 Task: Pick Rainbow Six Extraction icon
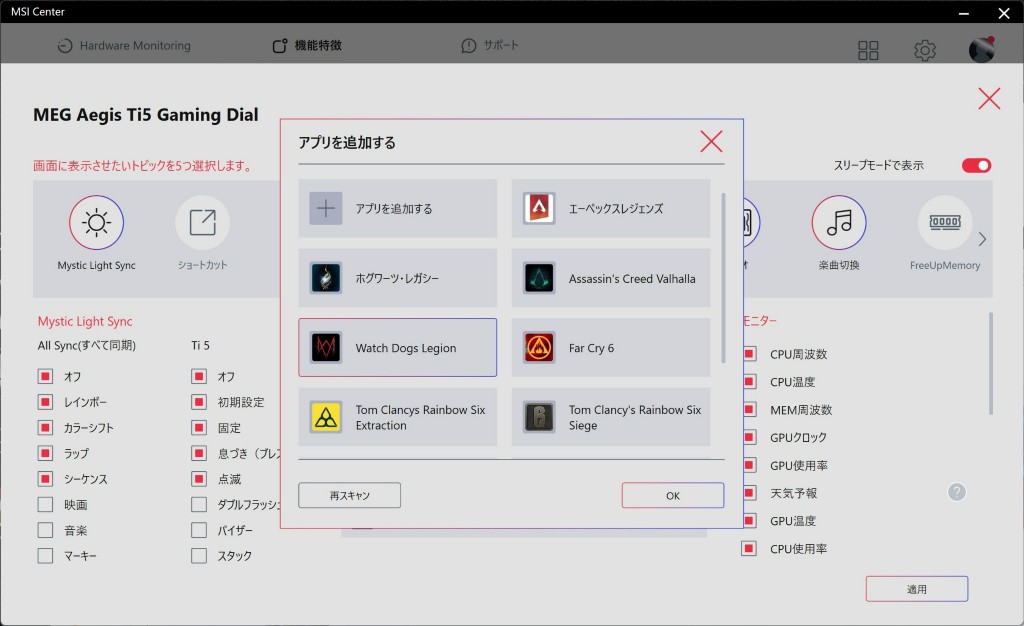(x=325, y=417)
